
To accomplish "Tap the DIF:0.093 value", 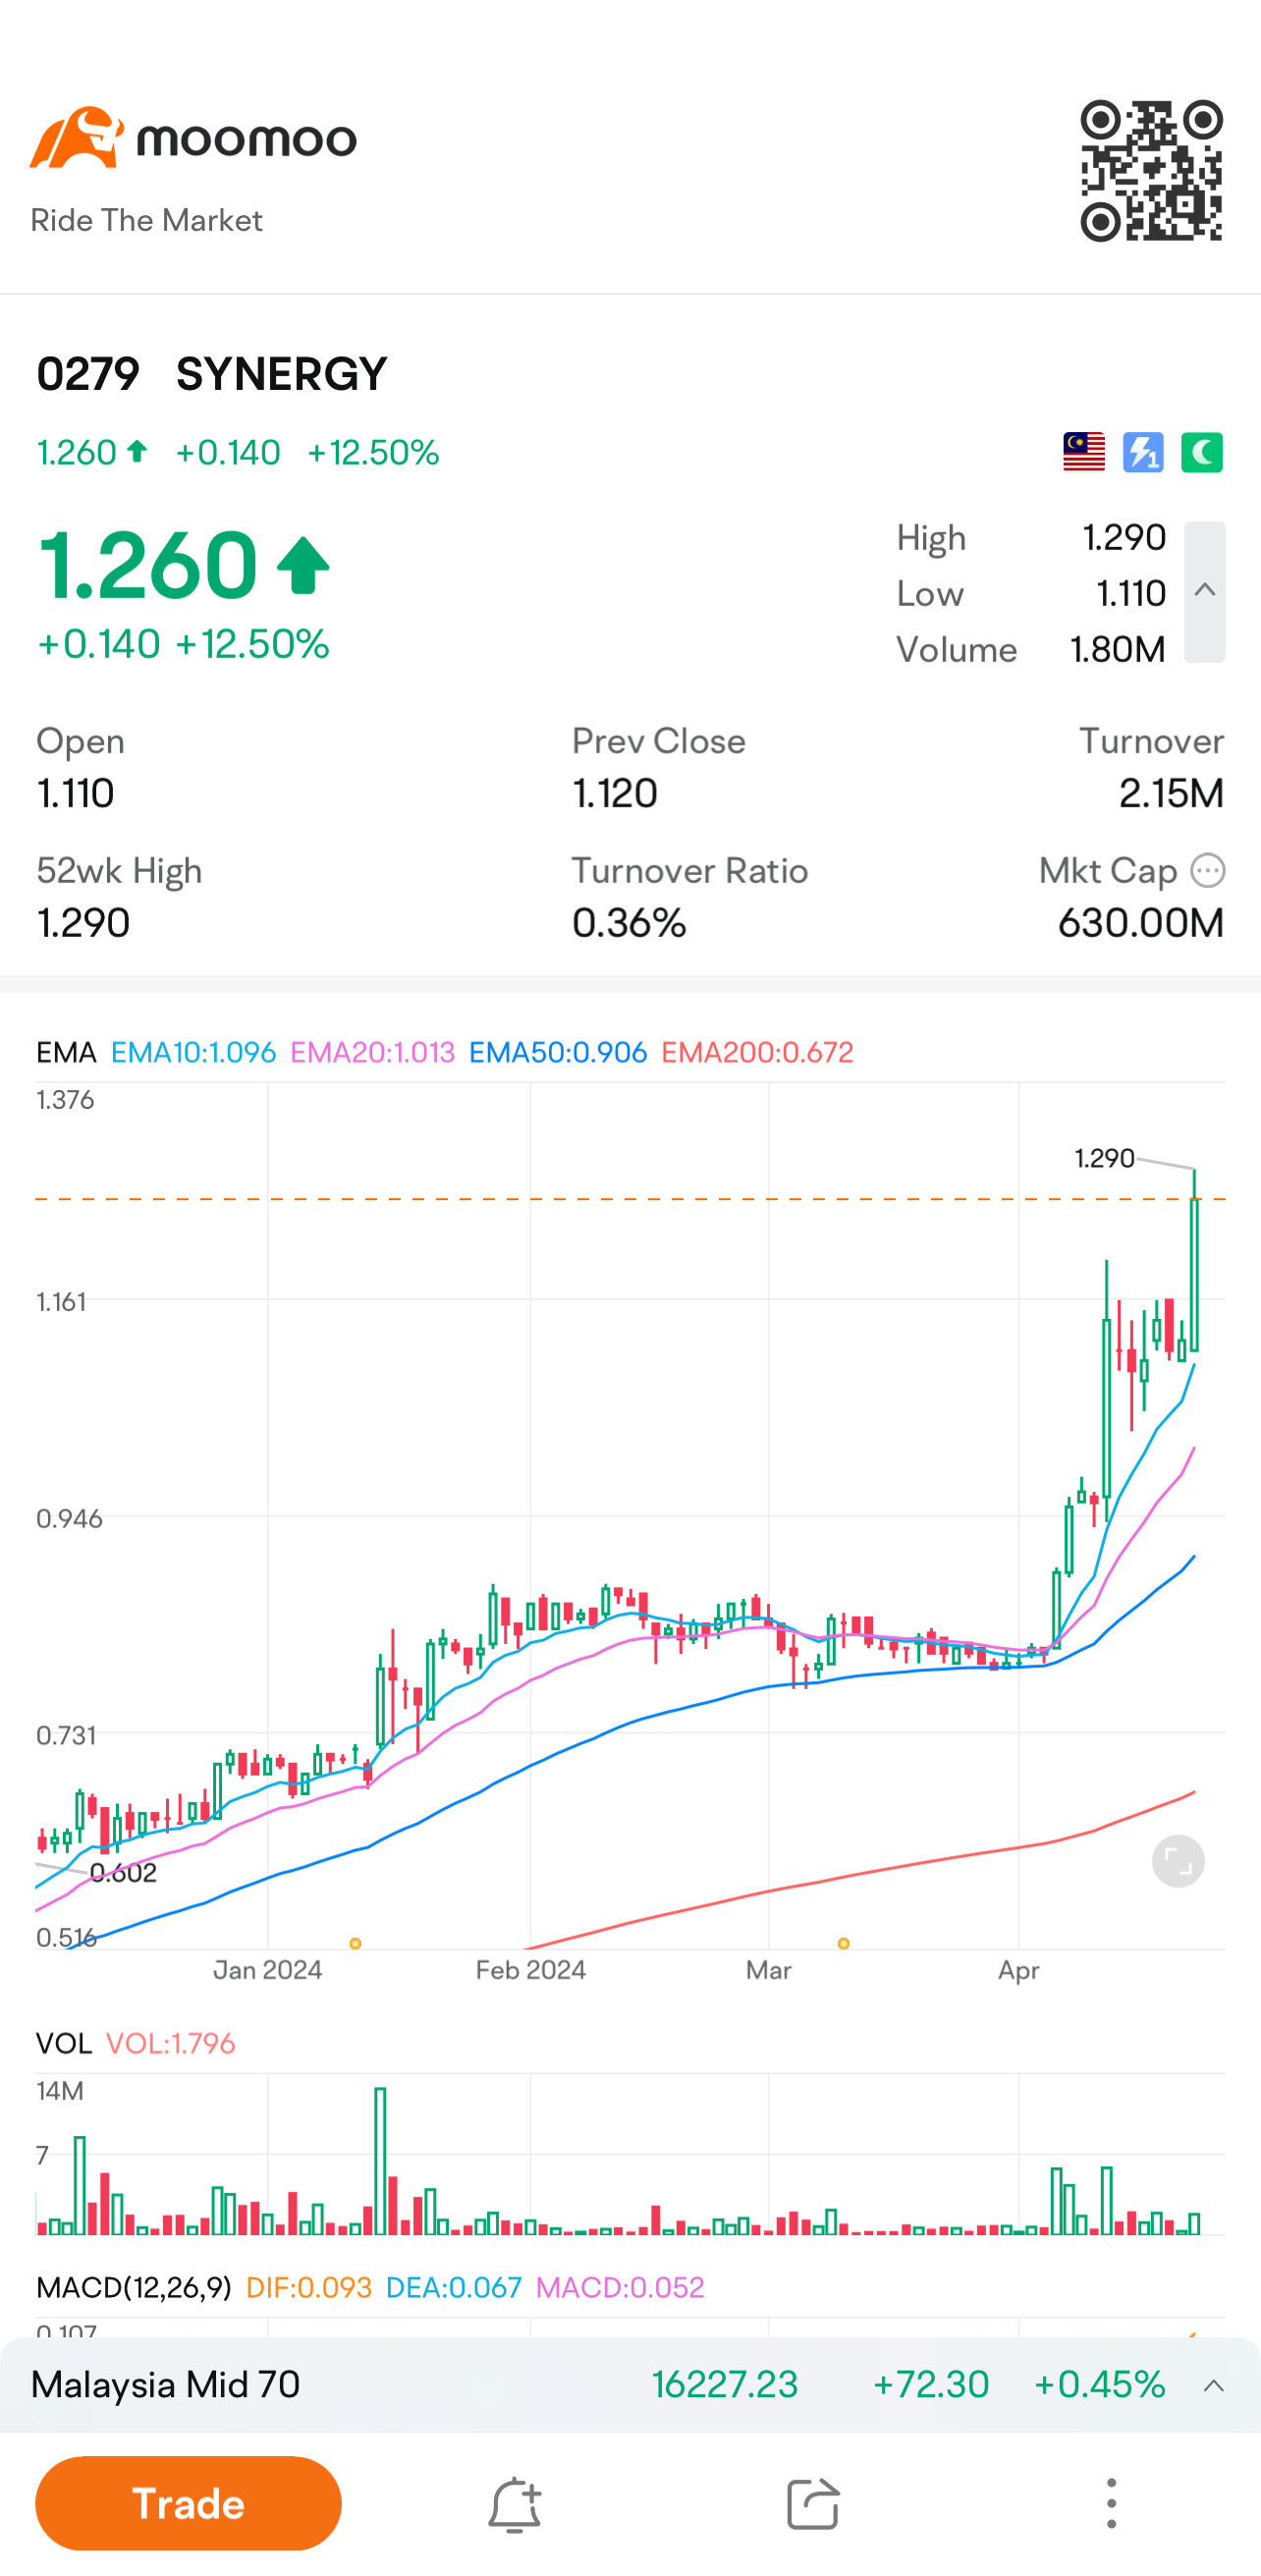I will point(308,2287).
